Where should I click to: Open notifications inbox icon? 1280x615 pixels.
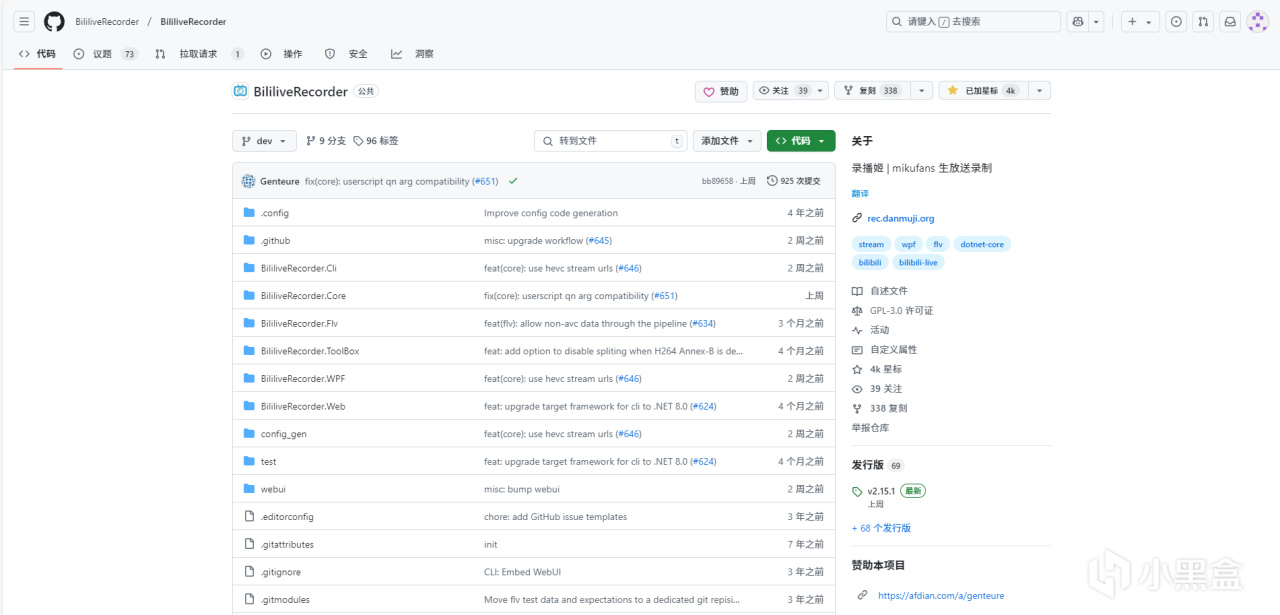click(x=1230, y=21)
